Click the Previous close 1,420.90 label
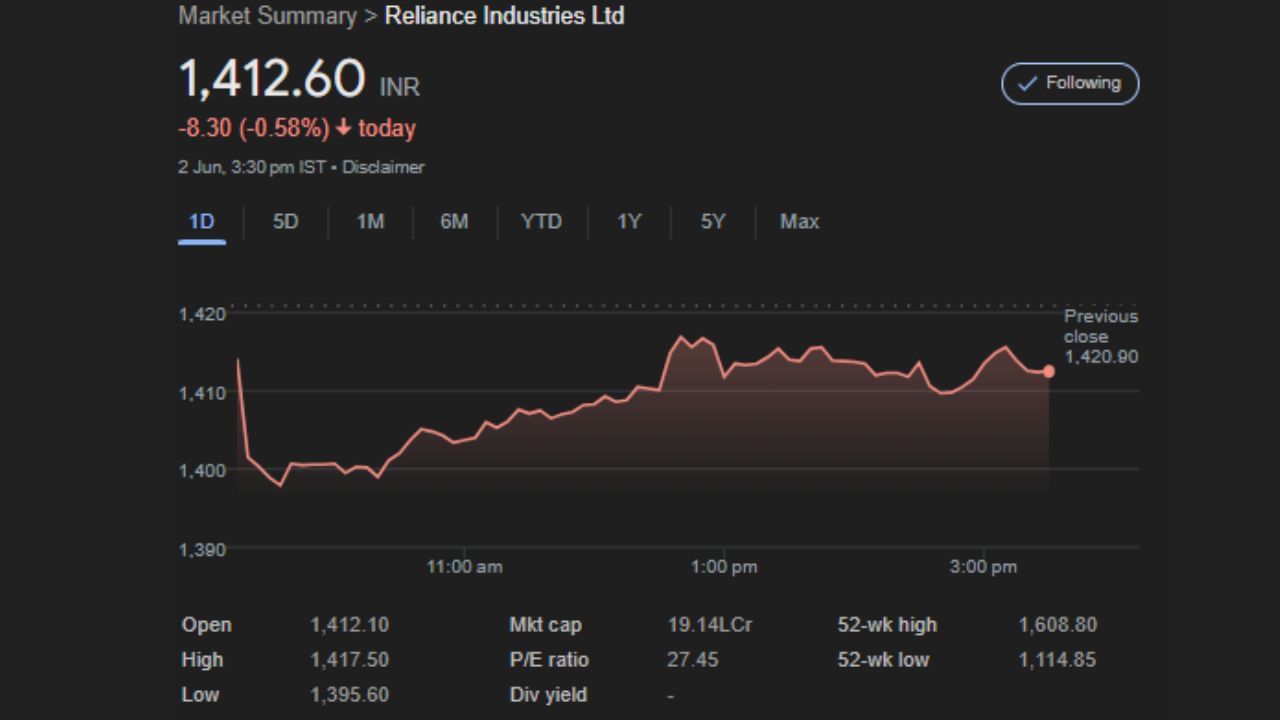The width and height of the screenshot is (1280, 720). coord(1101,337)
